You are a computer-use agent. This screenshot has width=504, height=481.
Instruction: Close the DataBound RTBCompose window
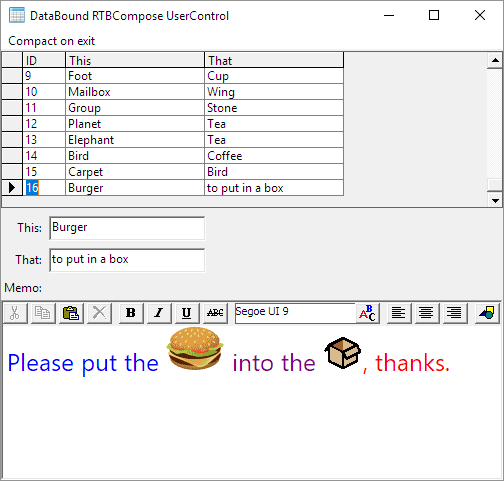click(480, 15)
